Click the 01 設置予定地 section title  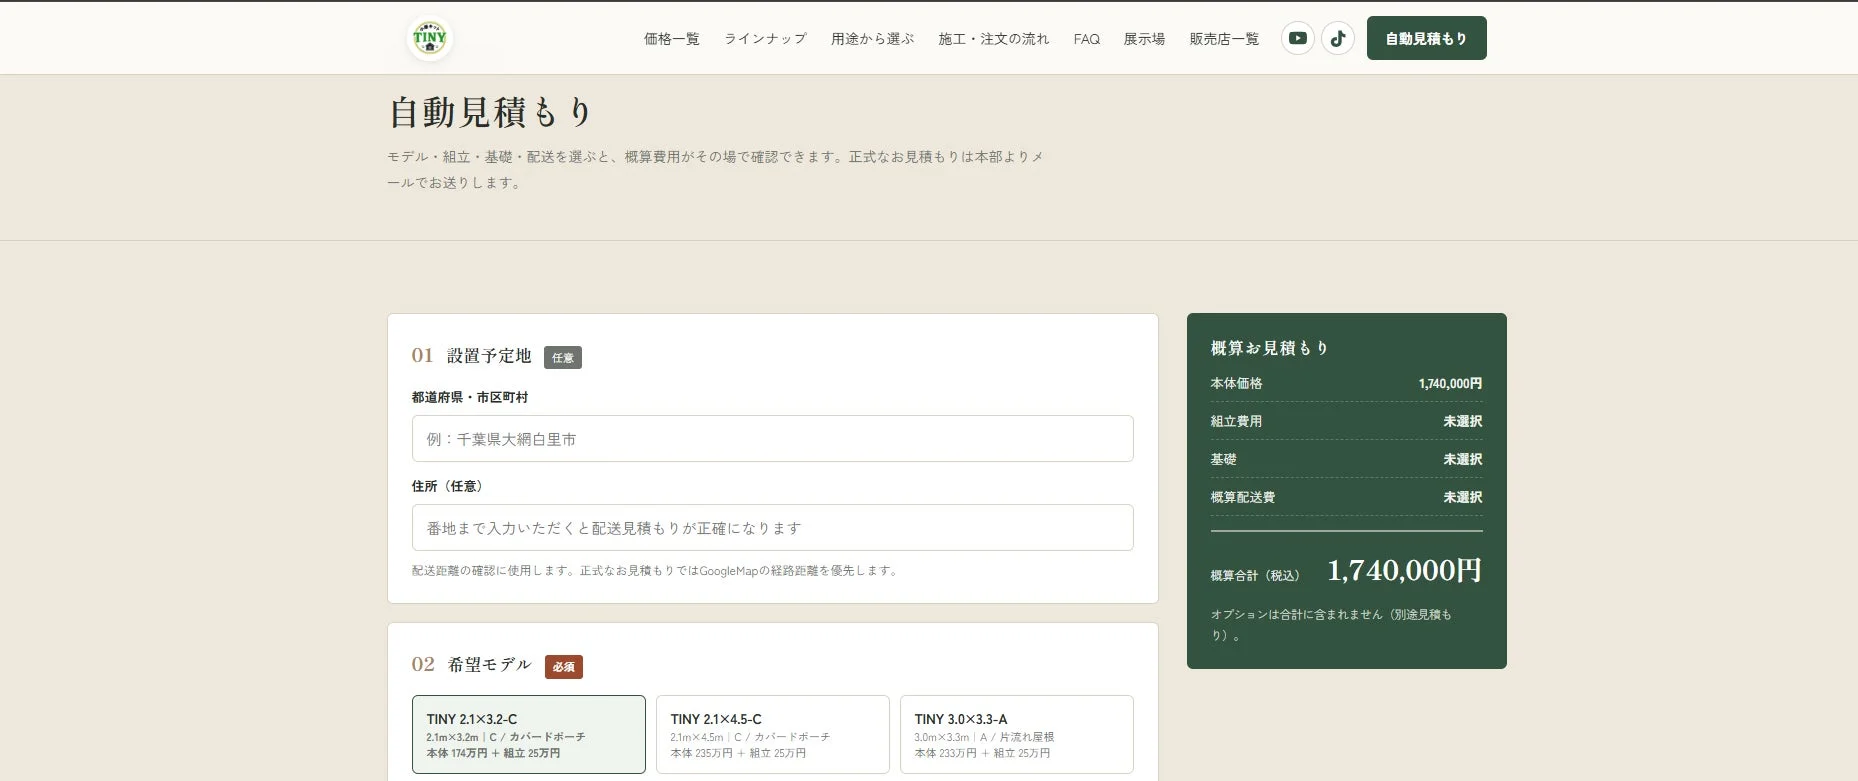pos(471,356)
